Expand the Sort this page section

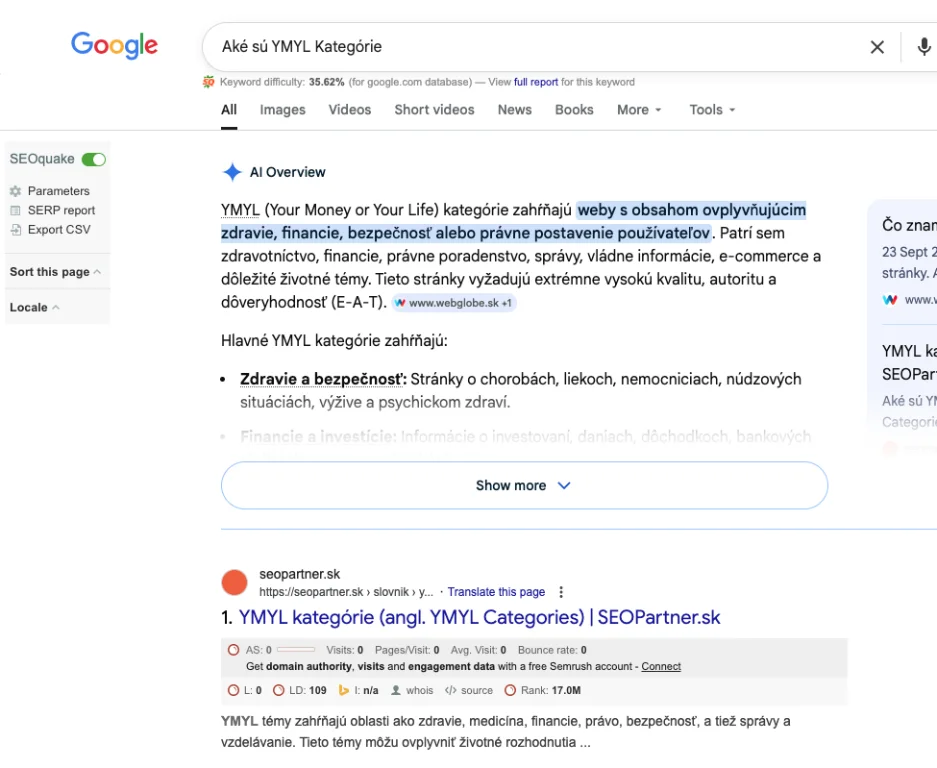[55, 272]
